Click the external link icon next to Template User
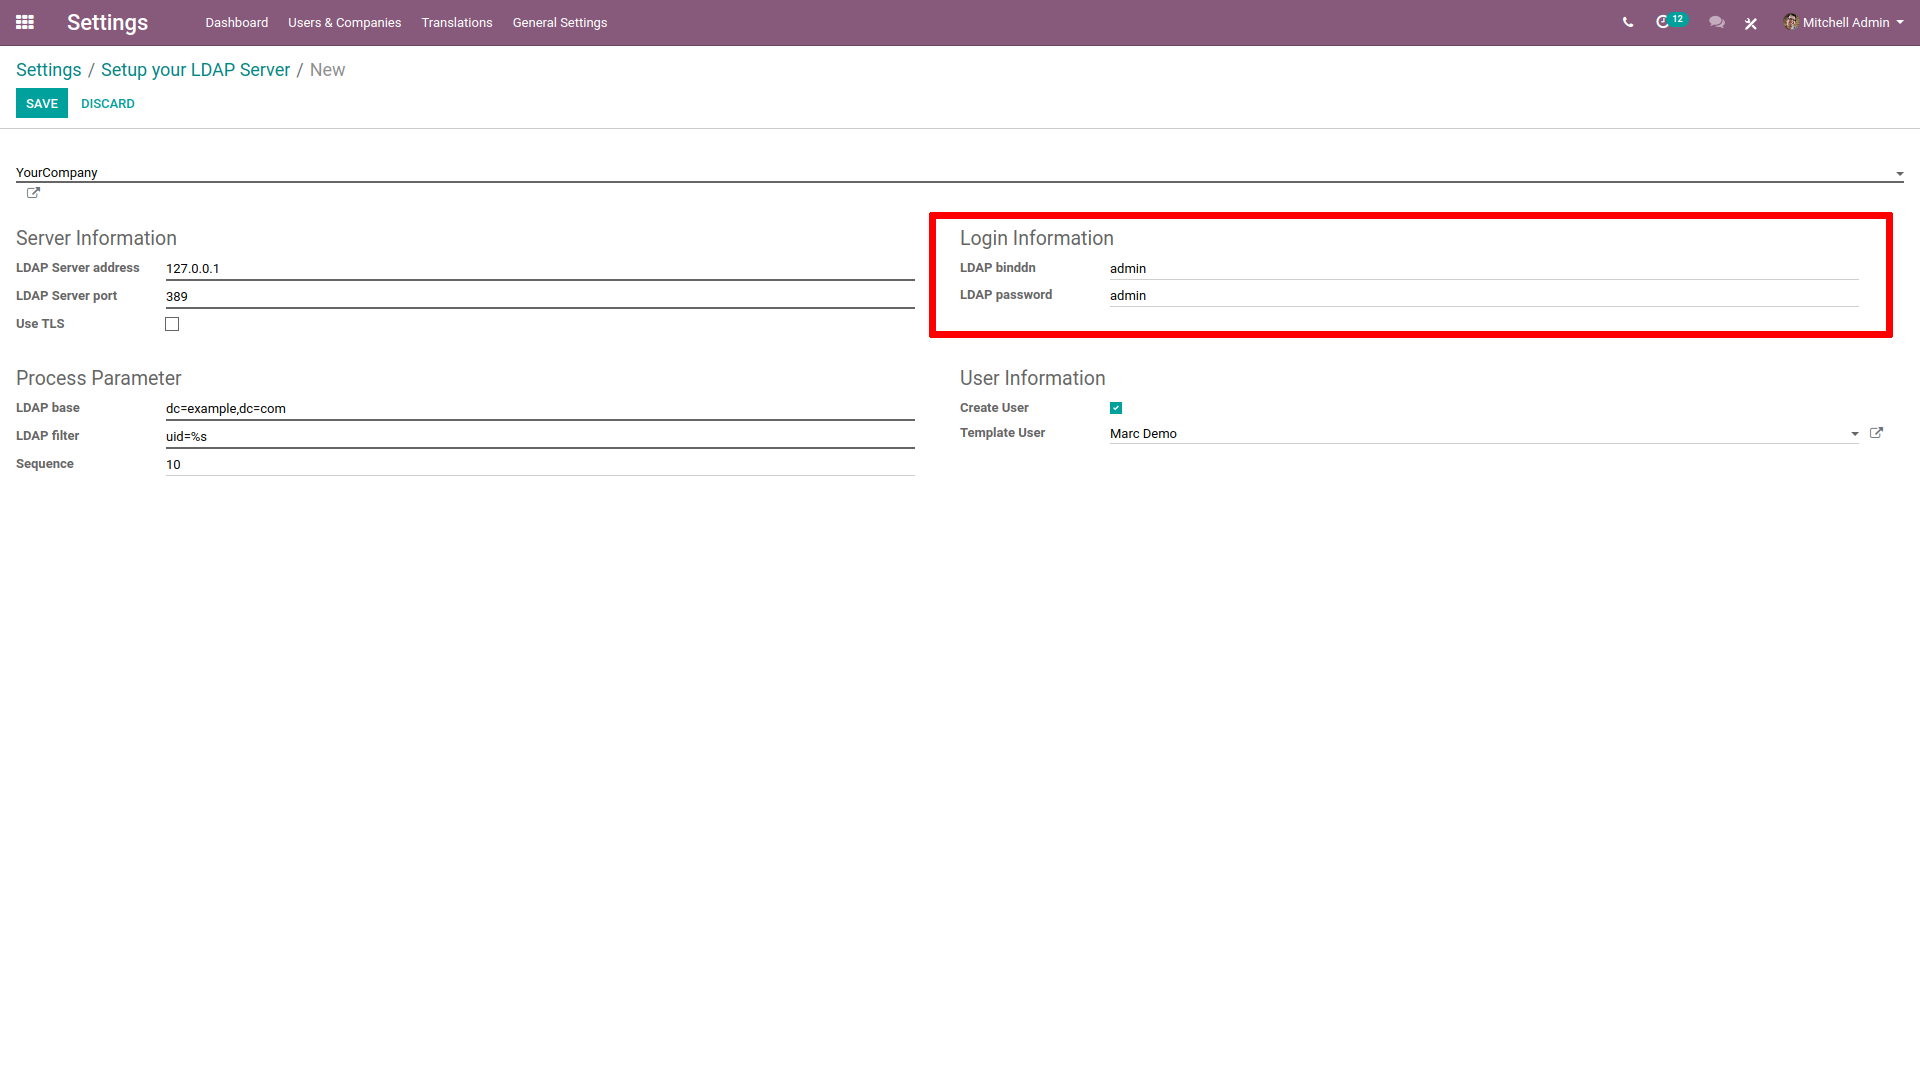 point(1876,433)
